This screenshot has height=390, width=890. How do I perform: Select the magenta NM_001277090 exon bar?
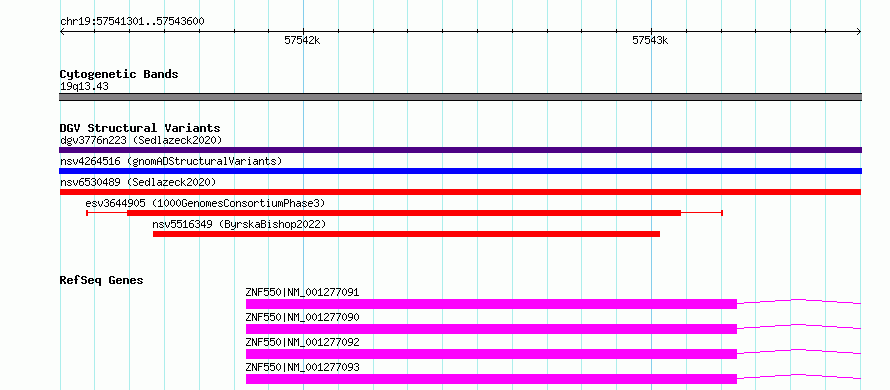(x=491, y=329)
